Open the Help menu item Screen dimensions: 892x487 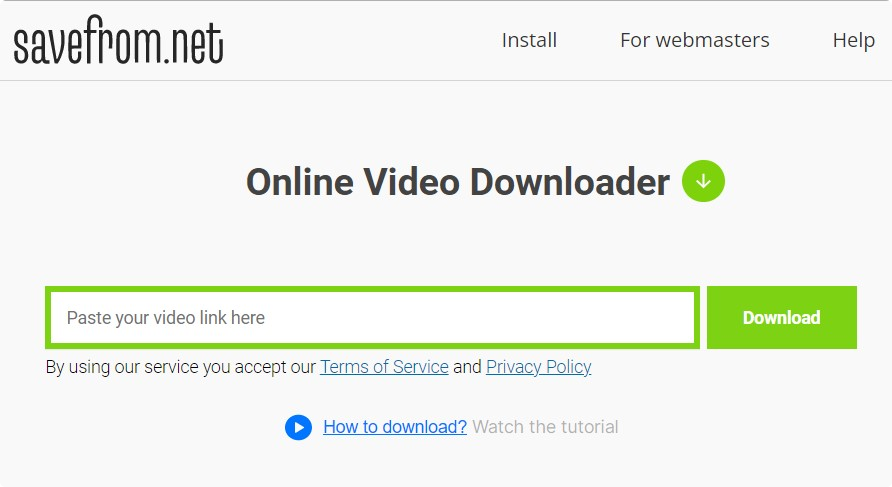[853, 40]
